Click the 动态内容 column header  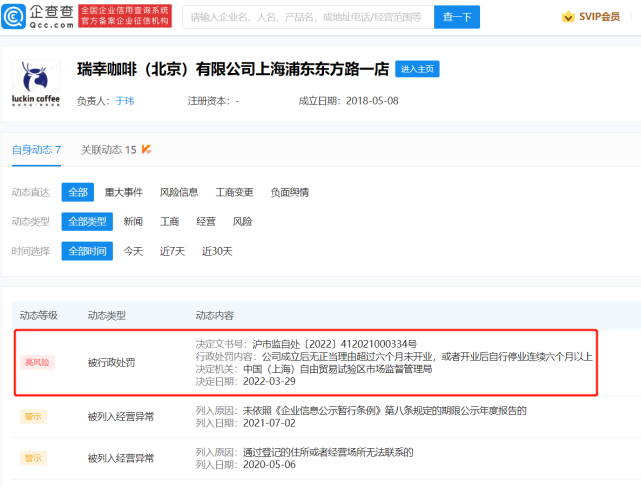click(214, 316)
